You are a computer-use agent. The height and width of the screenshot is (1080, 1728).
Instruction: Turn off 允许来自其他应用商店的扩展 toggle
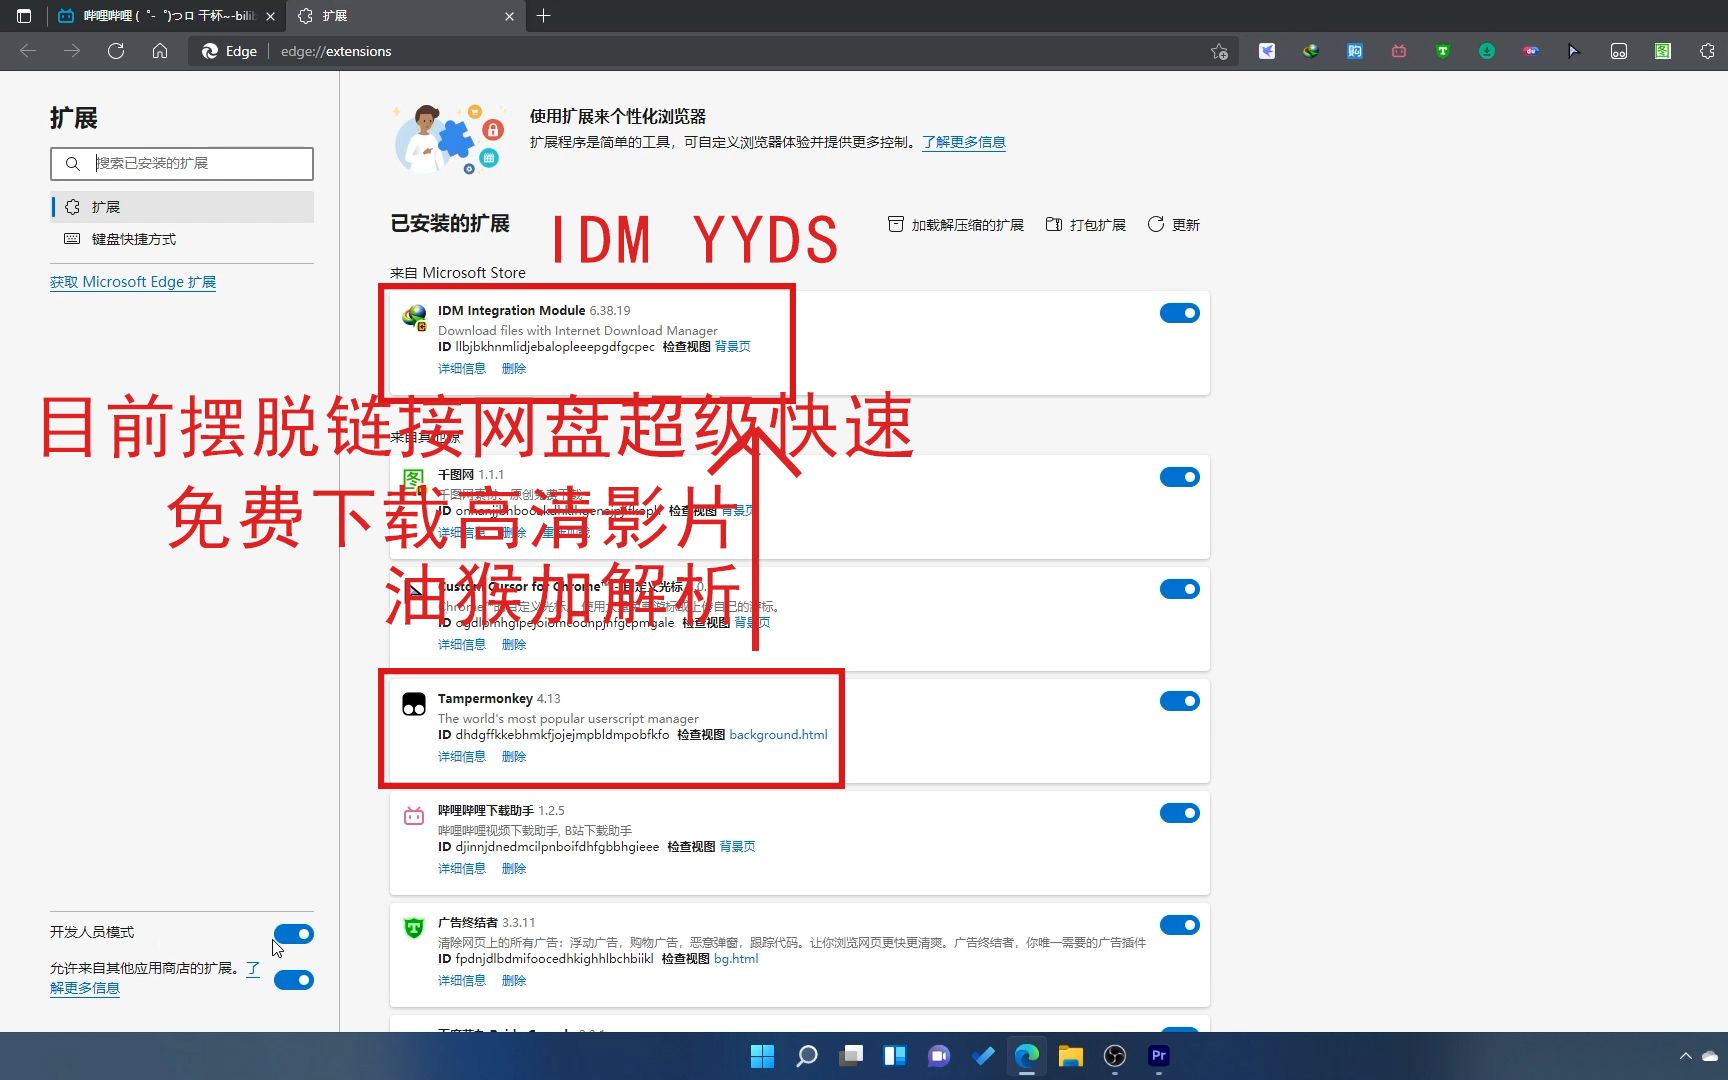tap(294, 980)
